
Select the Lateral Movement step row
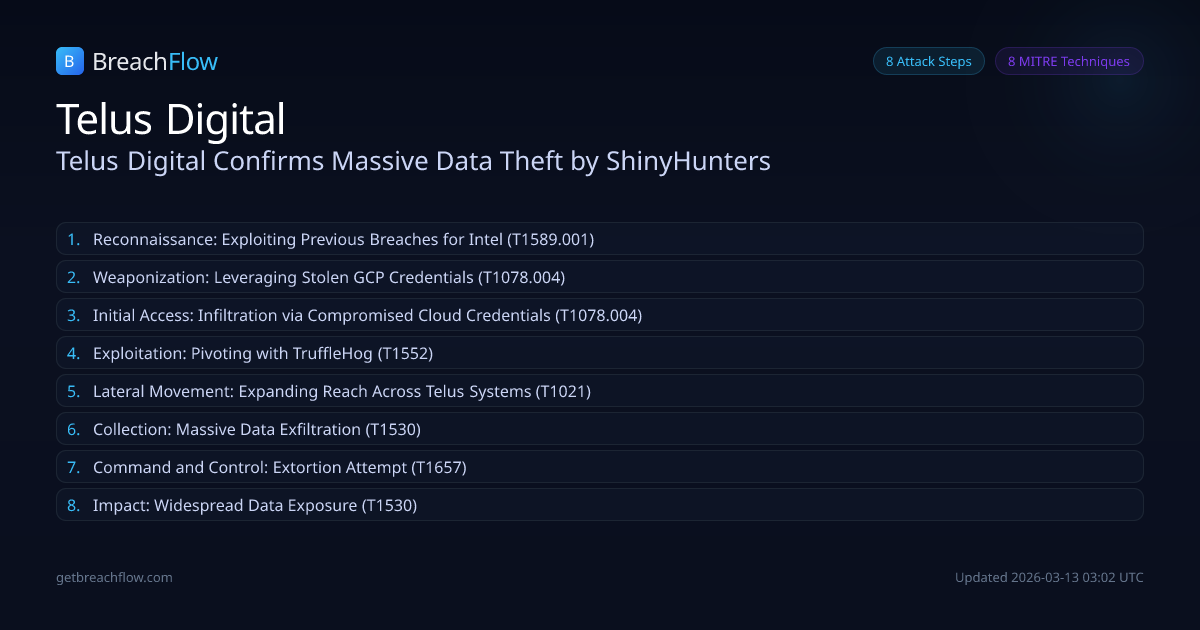(x=599, y=391)
